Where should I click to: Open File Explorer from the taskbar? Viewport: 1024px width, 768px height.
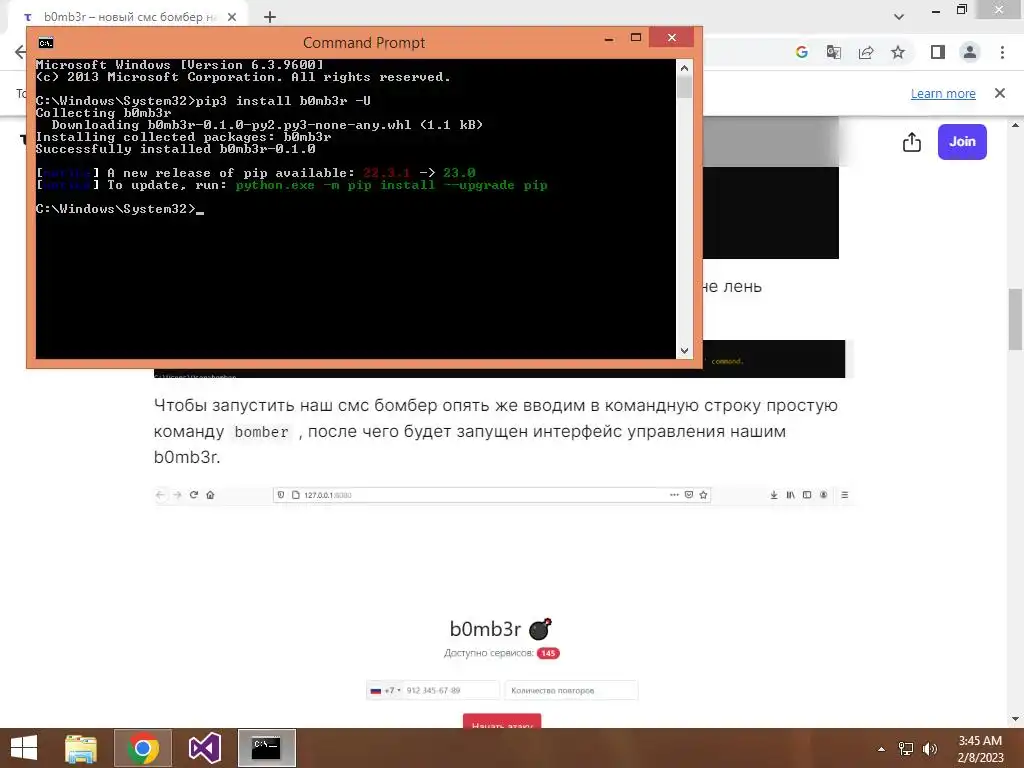click(81, 748)
